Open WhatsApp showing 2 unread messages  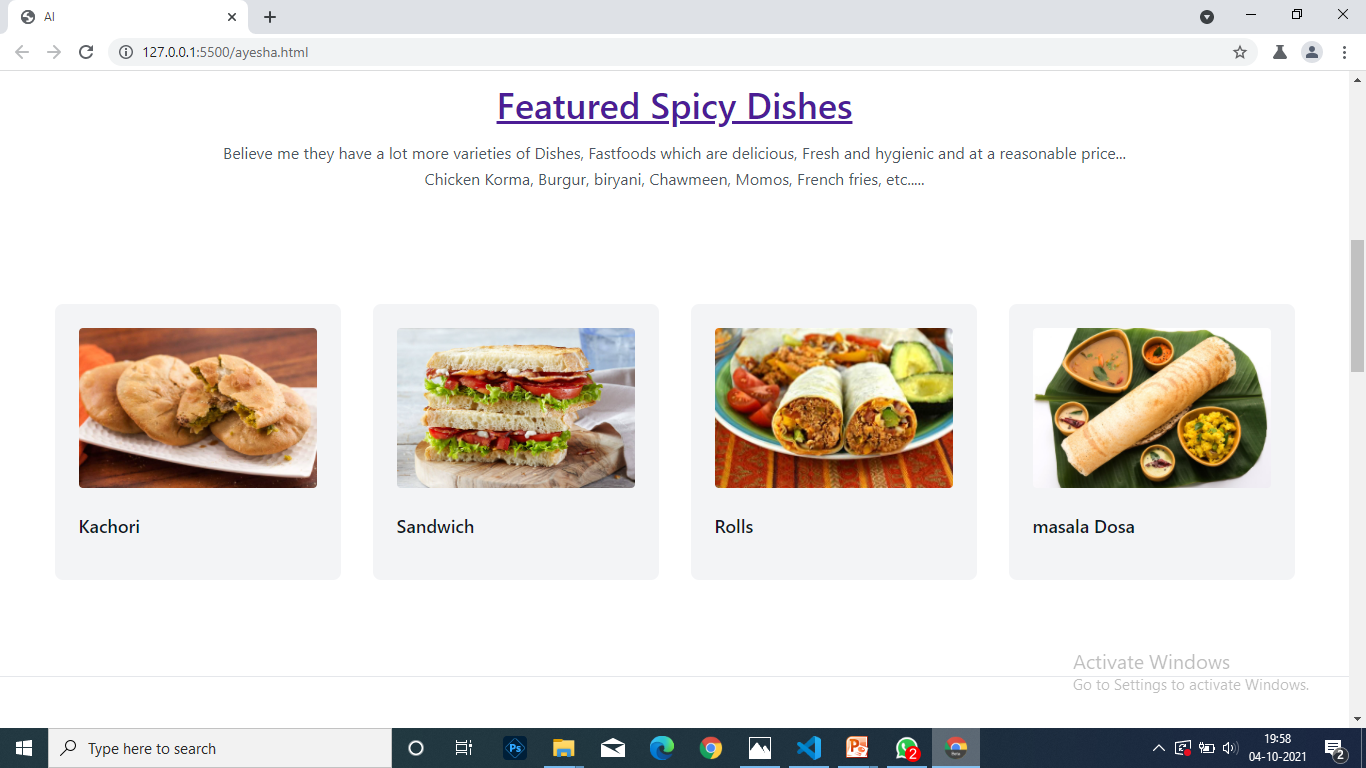coord(907,748)
